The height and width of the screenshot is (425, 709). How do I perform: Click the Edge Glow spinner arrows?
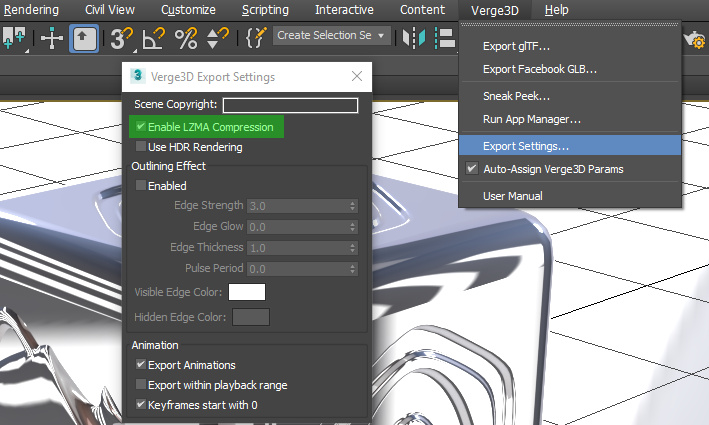coord(353,227)
